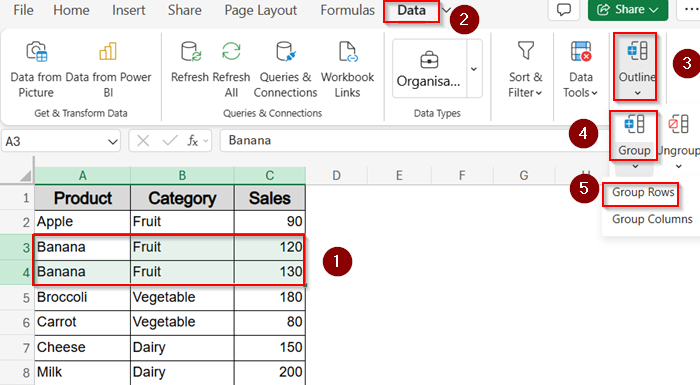Switch to the Formulas tab
Screen dimensions: 700x385
(347, 10)
